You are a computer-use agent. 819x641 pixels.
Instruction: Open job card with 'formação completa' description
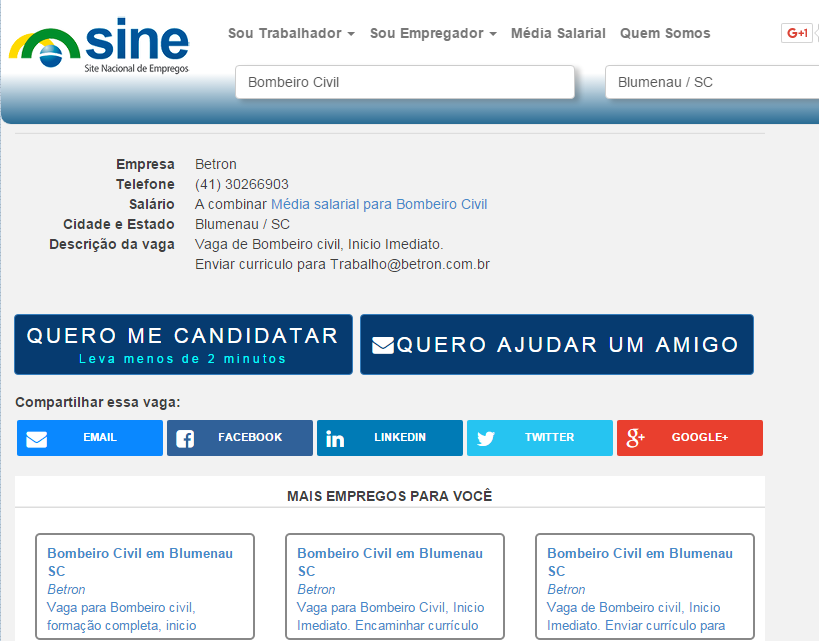[145, 587]
